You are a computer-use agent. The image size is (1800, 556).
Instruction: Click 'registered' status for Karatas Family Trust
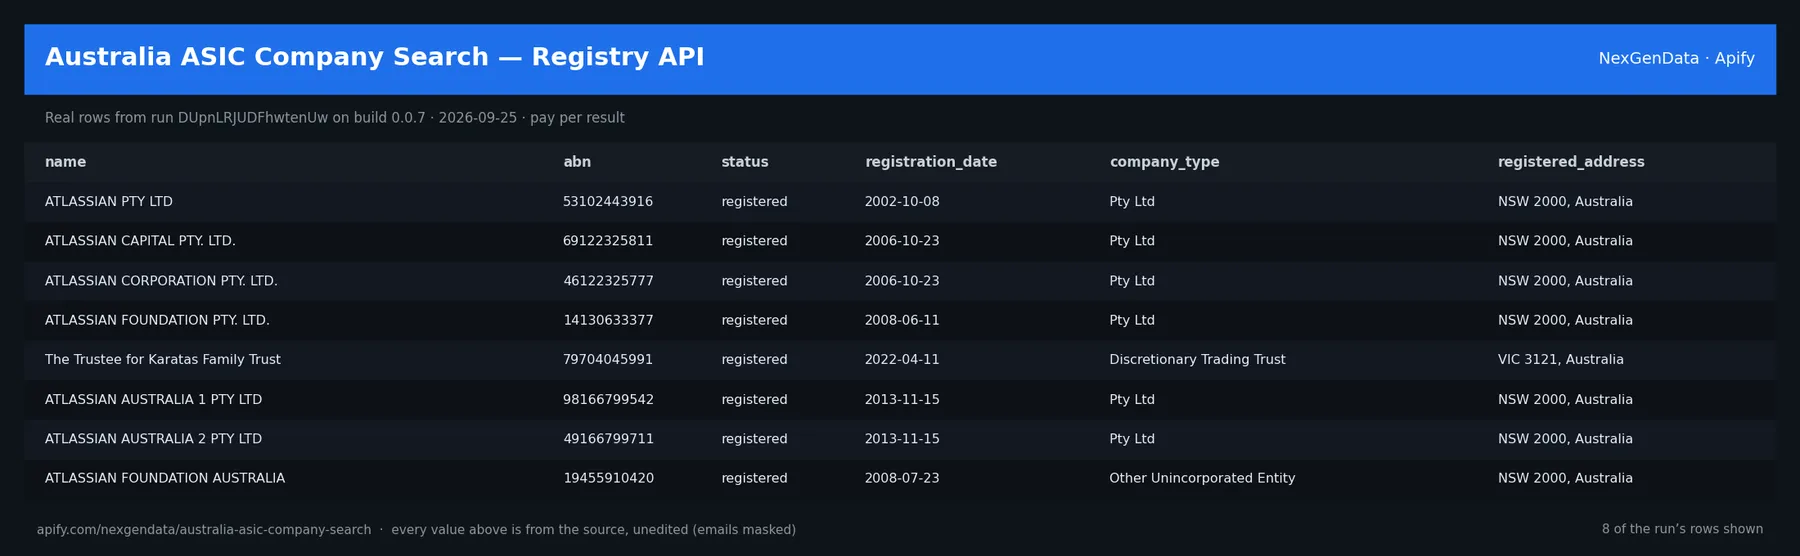pyautogui.click(x=754, y=360)
